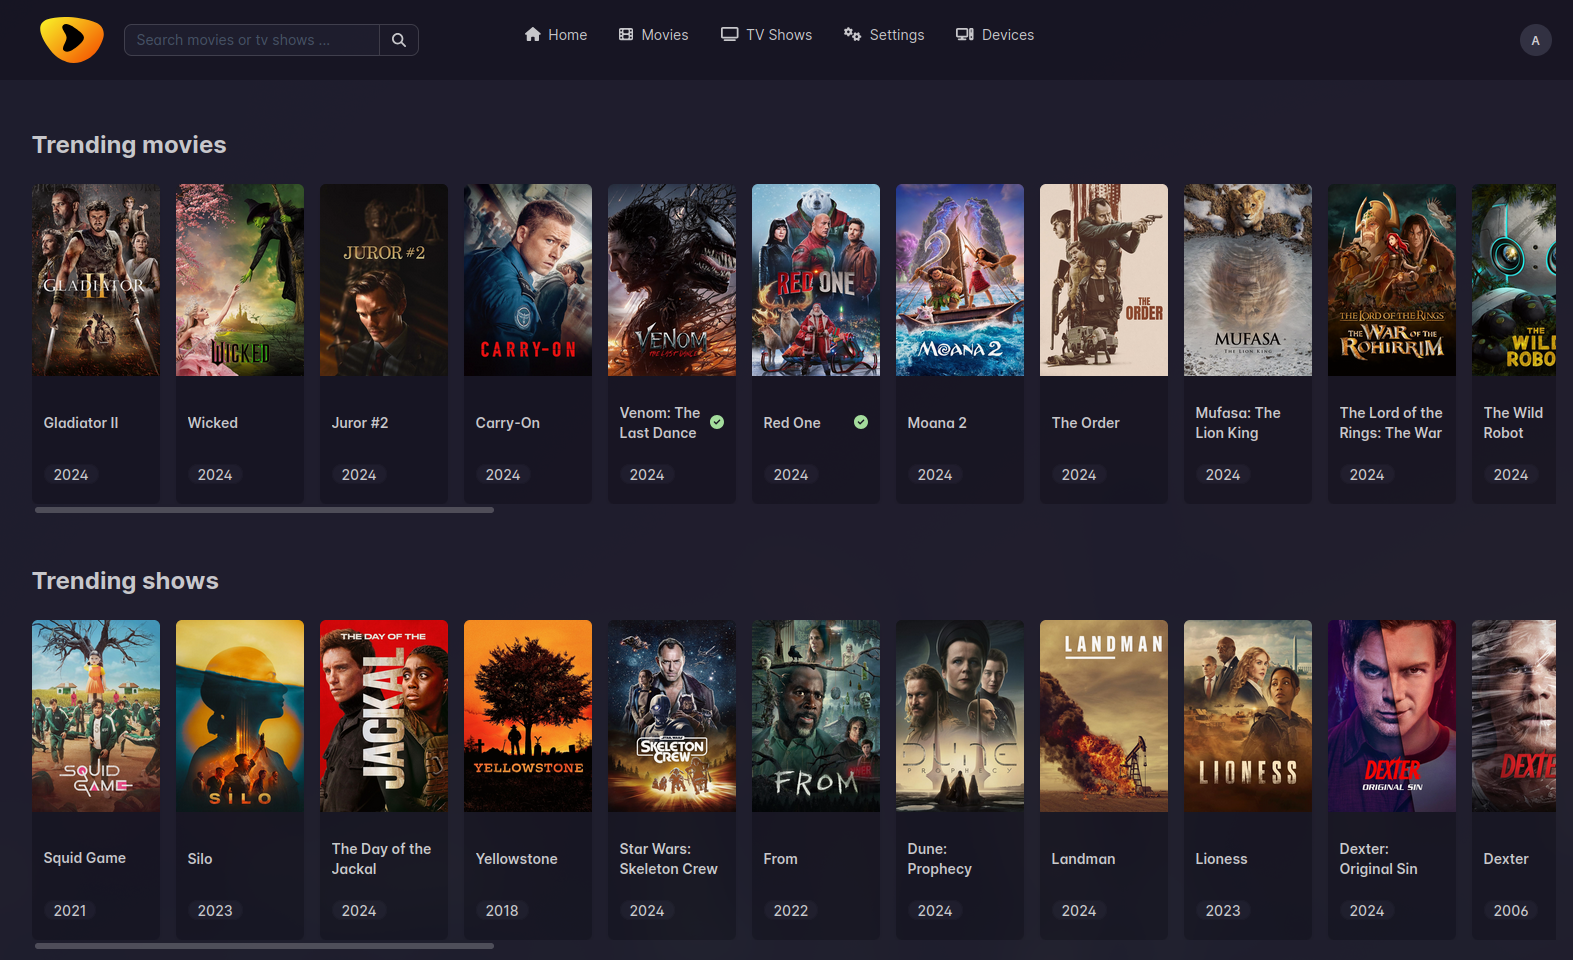Image resolution: width=1573 pixels, height=960 pixels.
Task: Click the search magnifier button
Action: (x=399, y=40)
